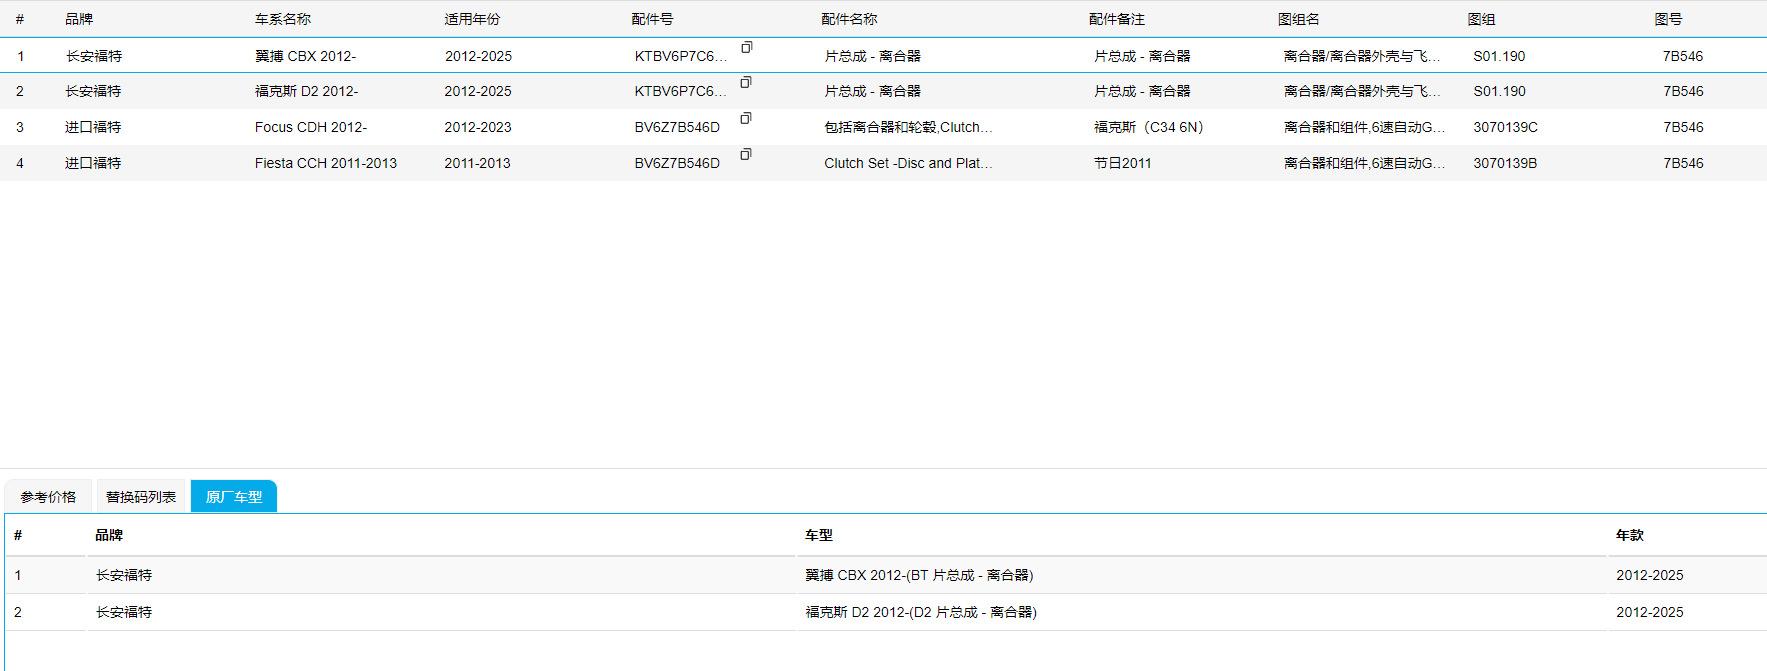Select 福克斯 D2 2012-(D2 片总成) model row
The height and width of the screenshot is (671, 1767).
pyautogui.click(x=921, y=612)
